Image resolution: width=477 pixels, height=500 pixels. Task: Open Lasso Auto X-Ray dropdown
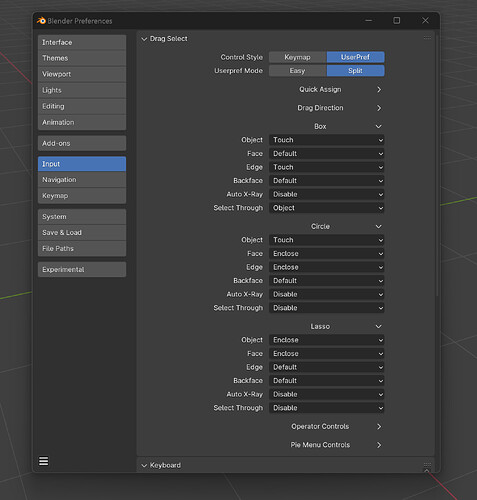[326, 394]
